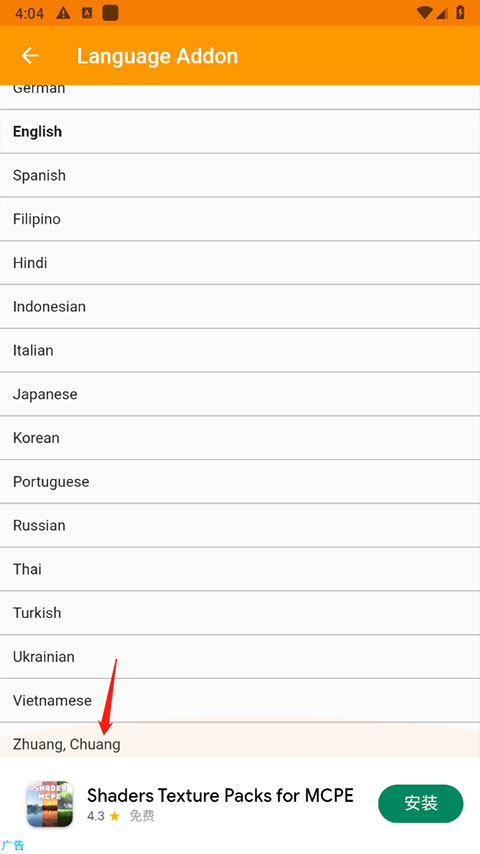The image size is (480, 854).
Task: Tap the warning triangle status icon
Action: click(x=63, y=13)
